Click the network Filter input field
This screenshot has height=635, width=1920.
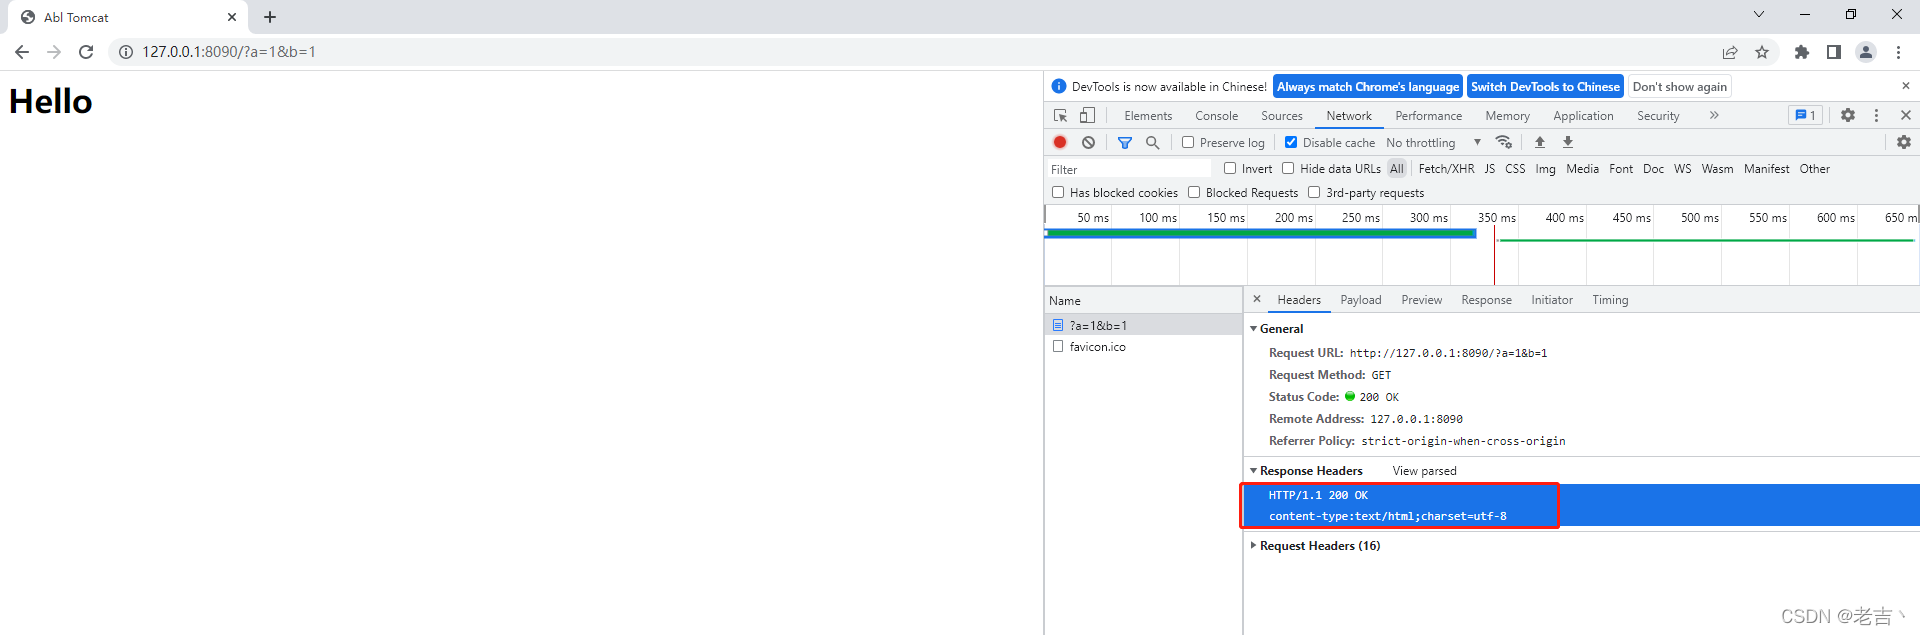[x=1130, y=170]
